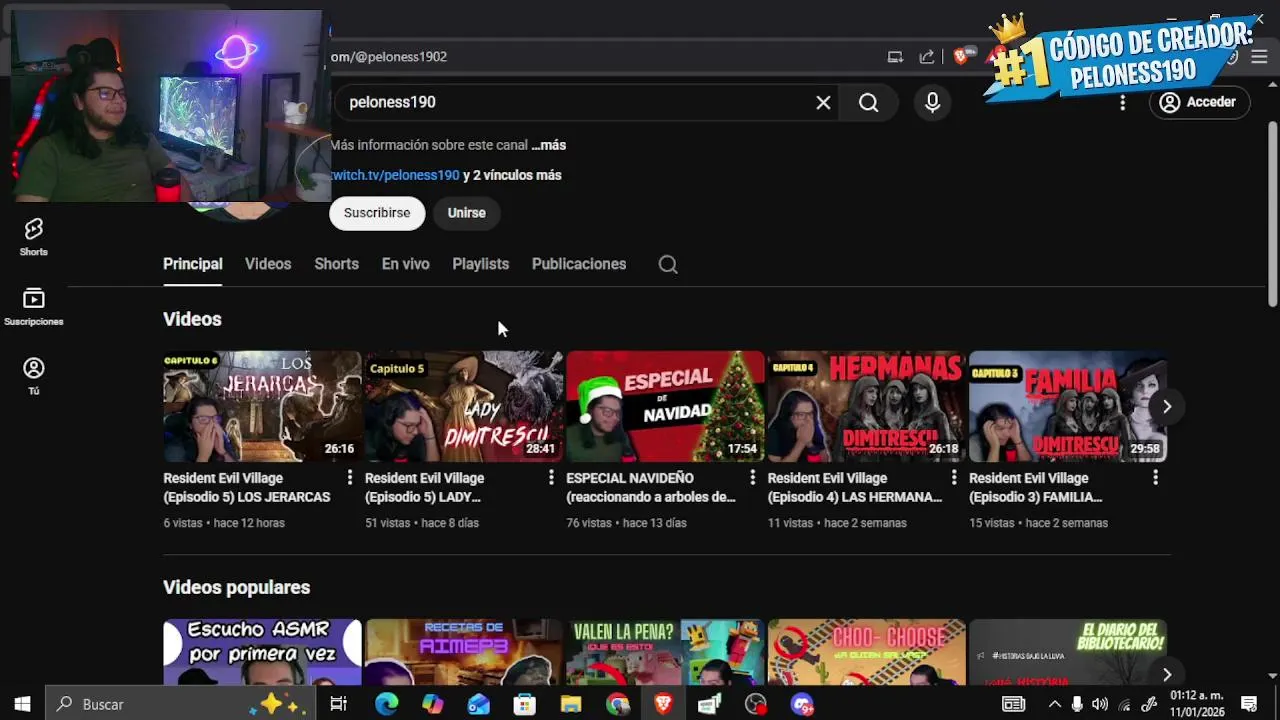Open YouTube settings three-dot menu
1280x720 pixels.
click(x=1122, y=102)
